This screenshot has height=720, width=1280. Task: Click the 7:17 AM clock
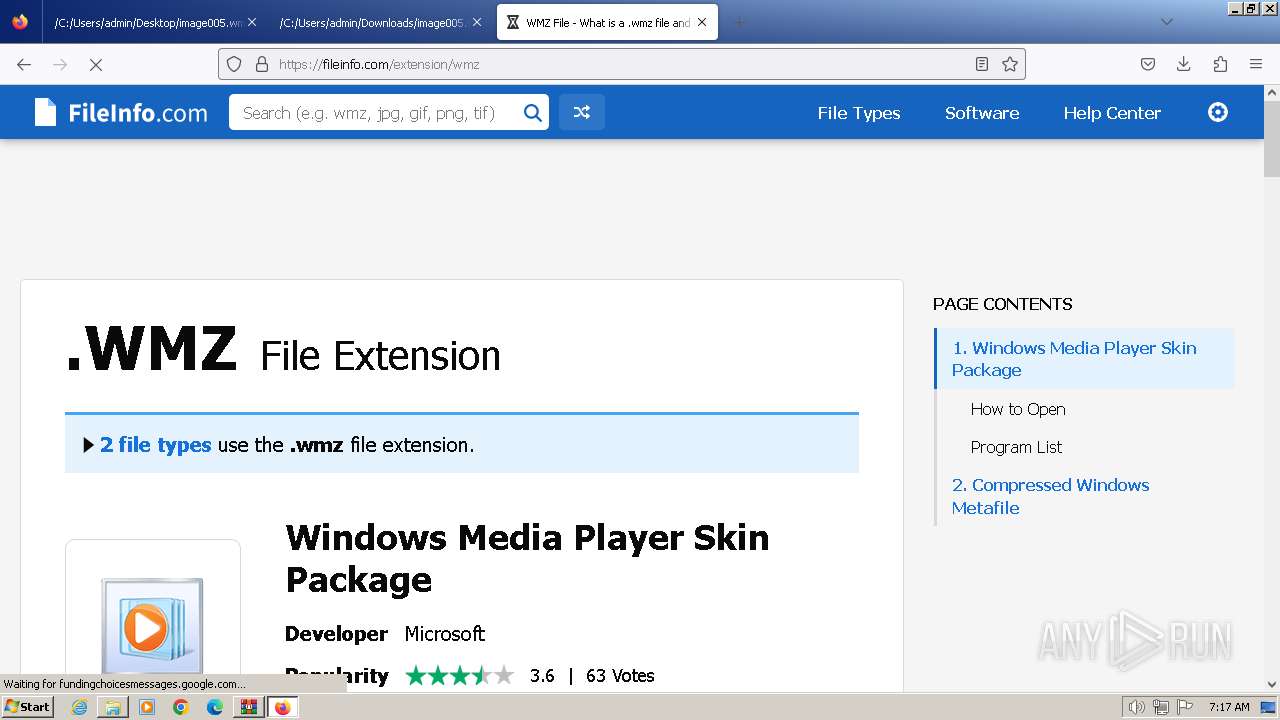(x=1229, y=707)
